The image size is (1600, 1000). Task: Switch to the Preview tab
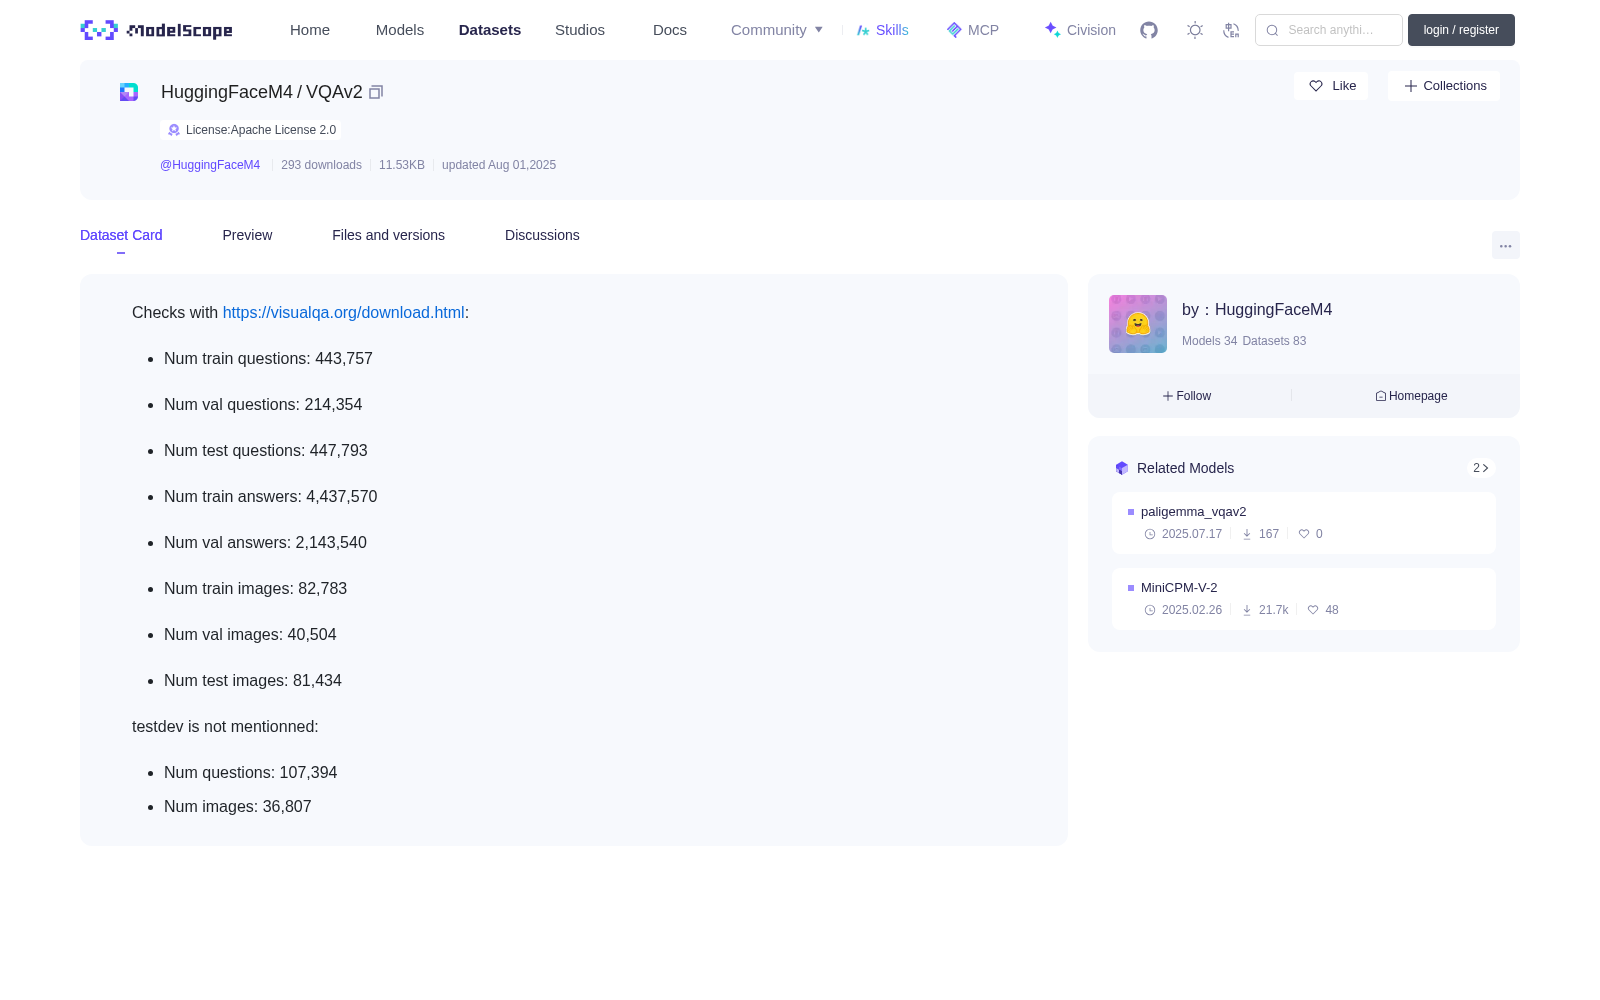[247, 235]
